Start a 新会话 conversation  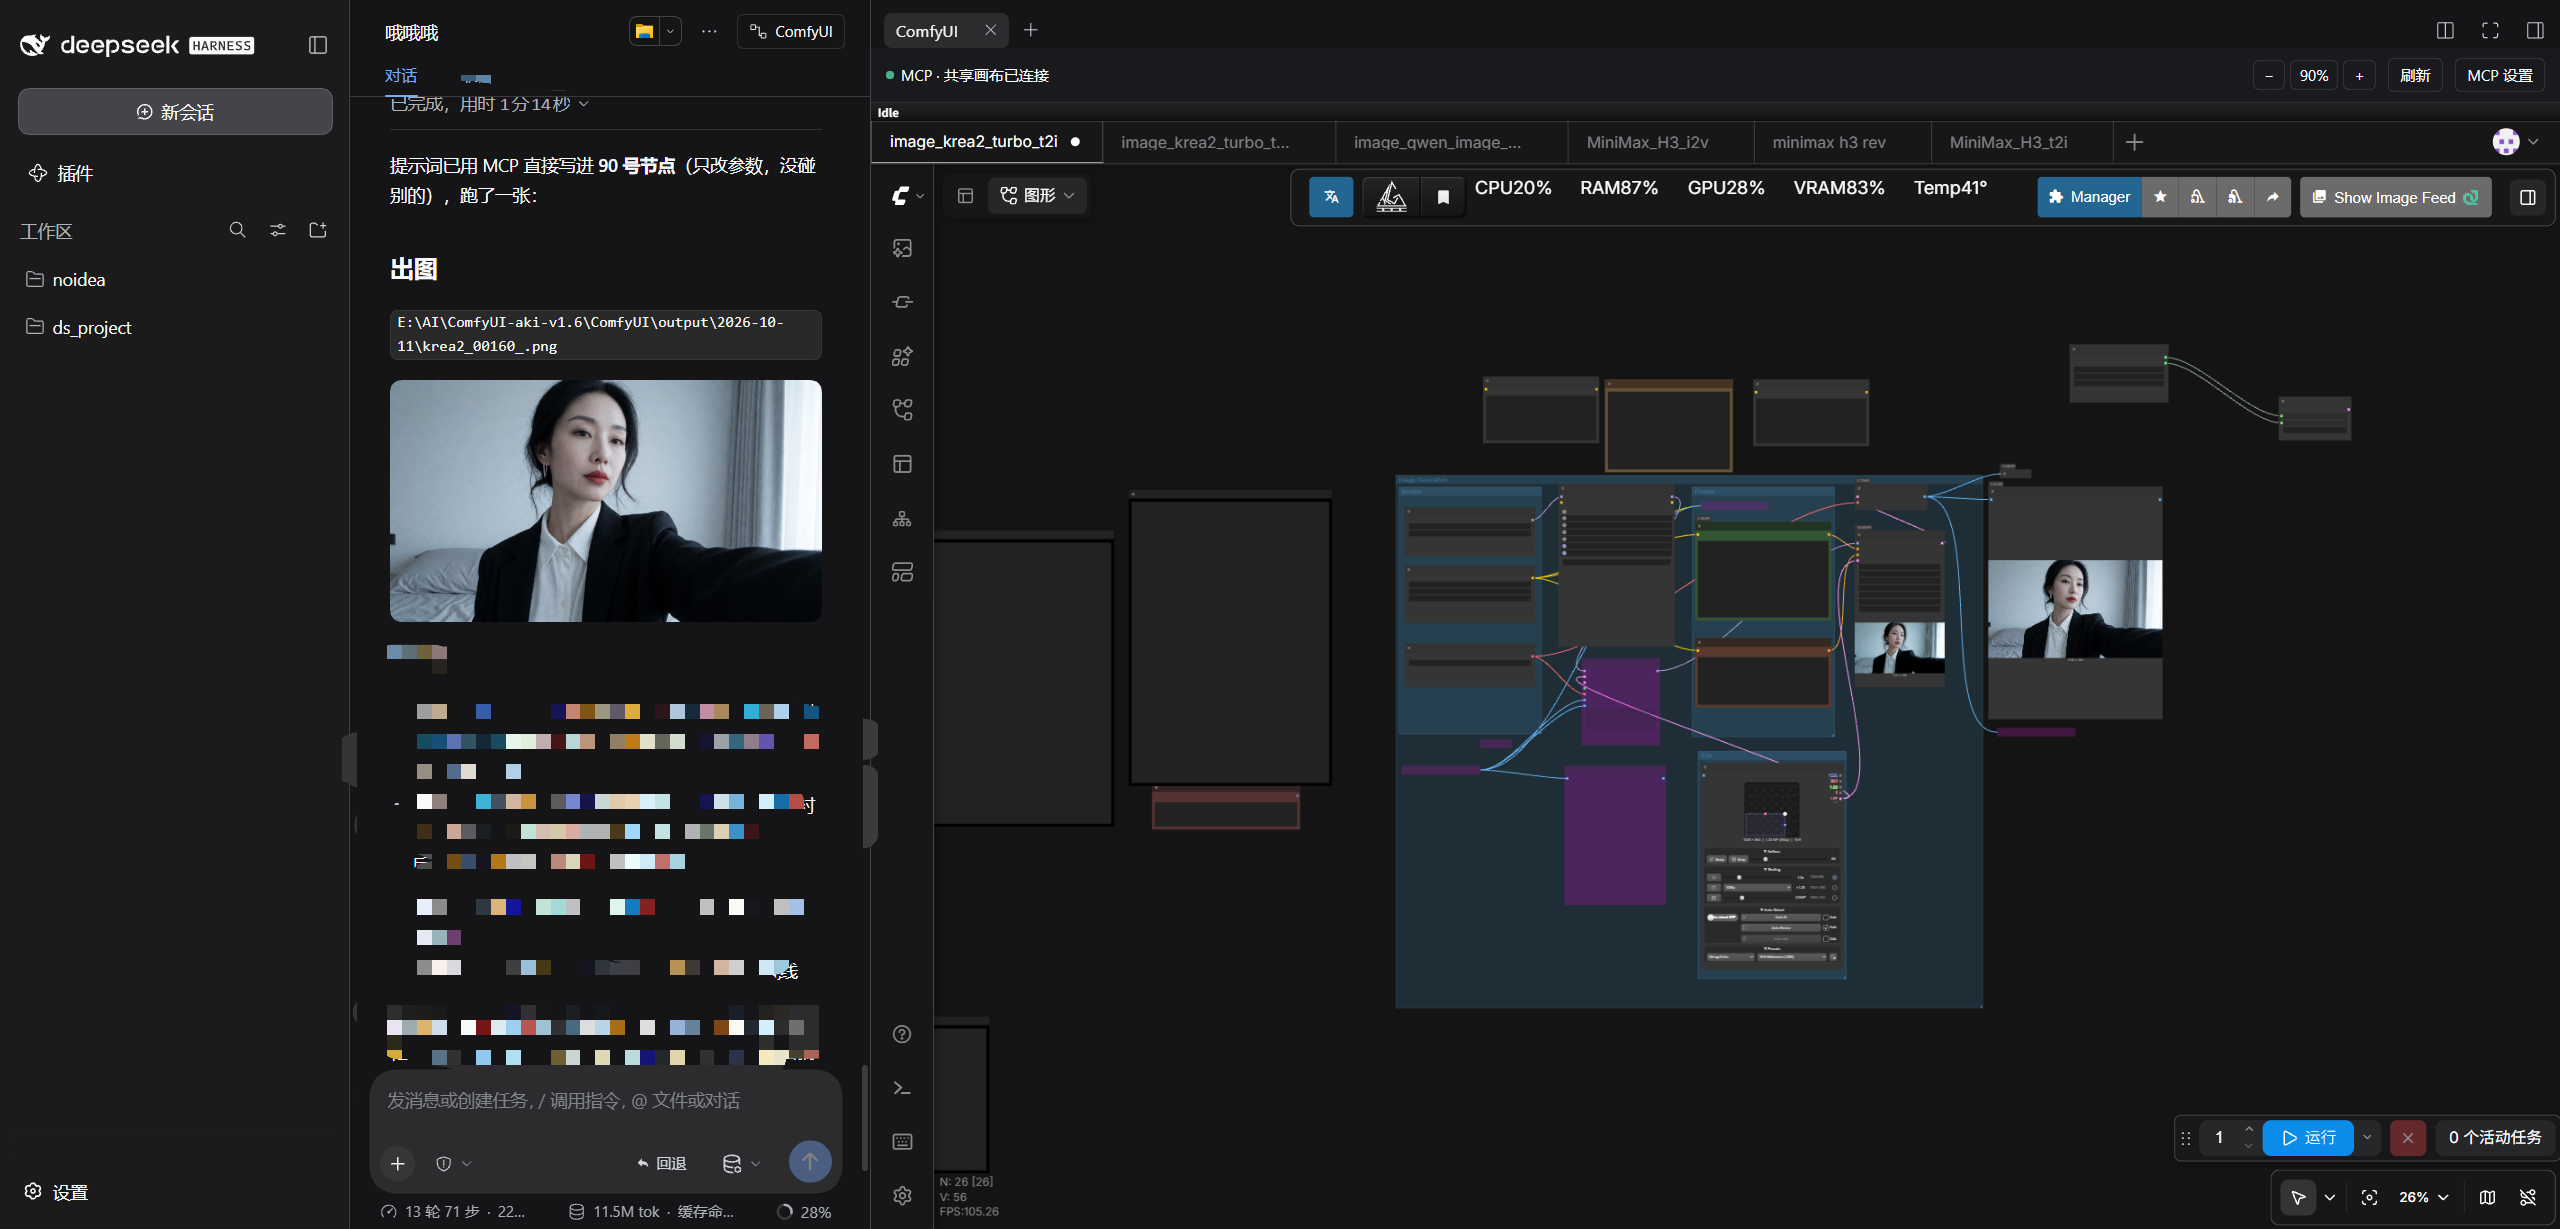175,112
